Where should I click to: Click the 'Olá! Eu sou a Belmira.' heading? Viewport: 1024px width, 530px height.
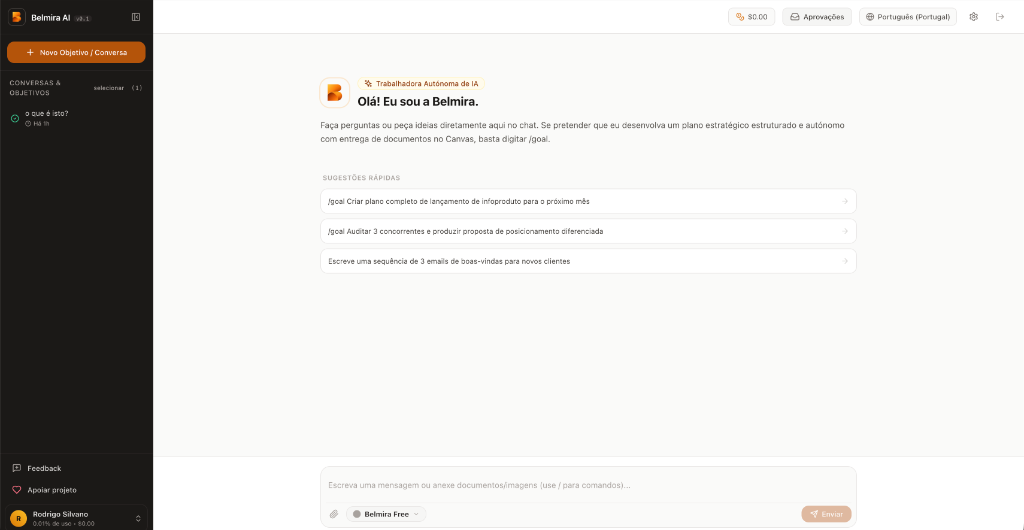pyautogui.click(x=418, y=102)
